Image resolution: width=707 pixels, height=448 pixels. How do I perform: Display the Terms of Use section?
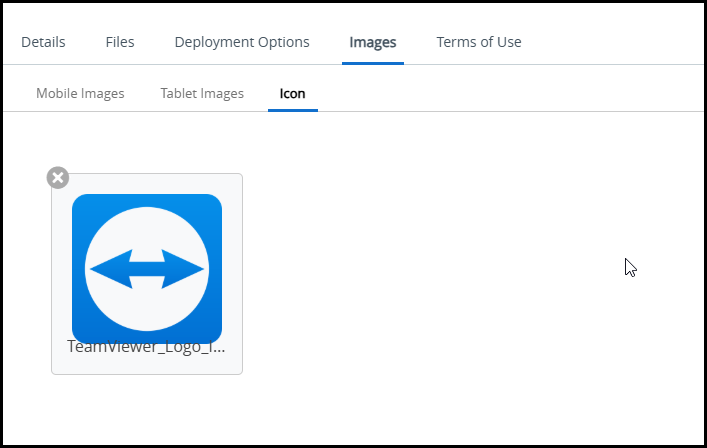[x=478, y=42]
